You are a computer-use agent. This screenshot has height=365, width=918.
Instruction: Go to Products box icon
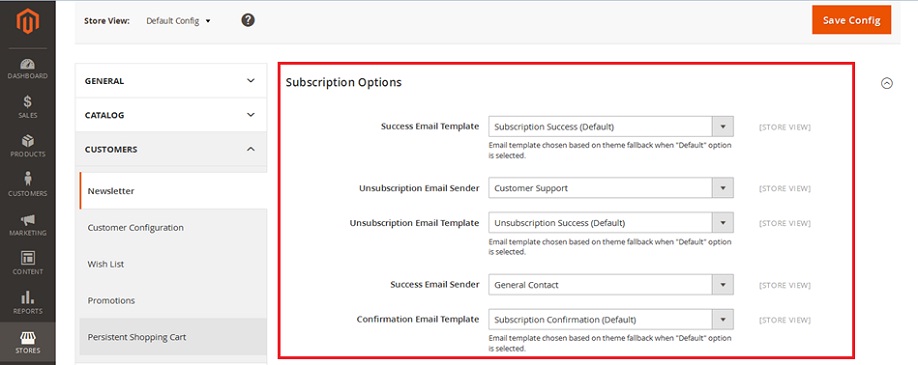point(28,141)
